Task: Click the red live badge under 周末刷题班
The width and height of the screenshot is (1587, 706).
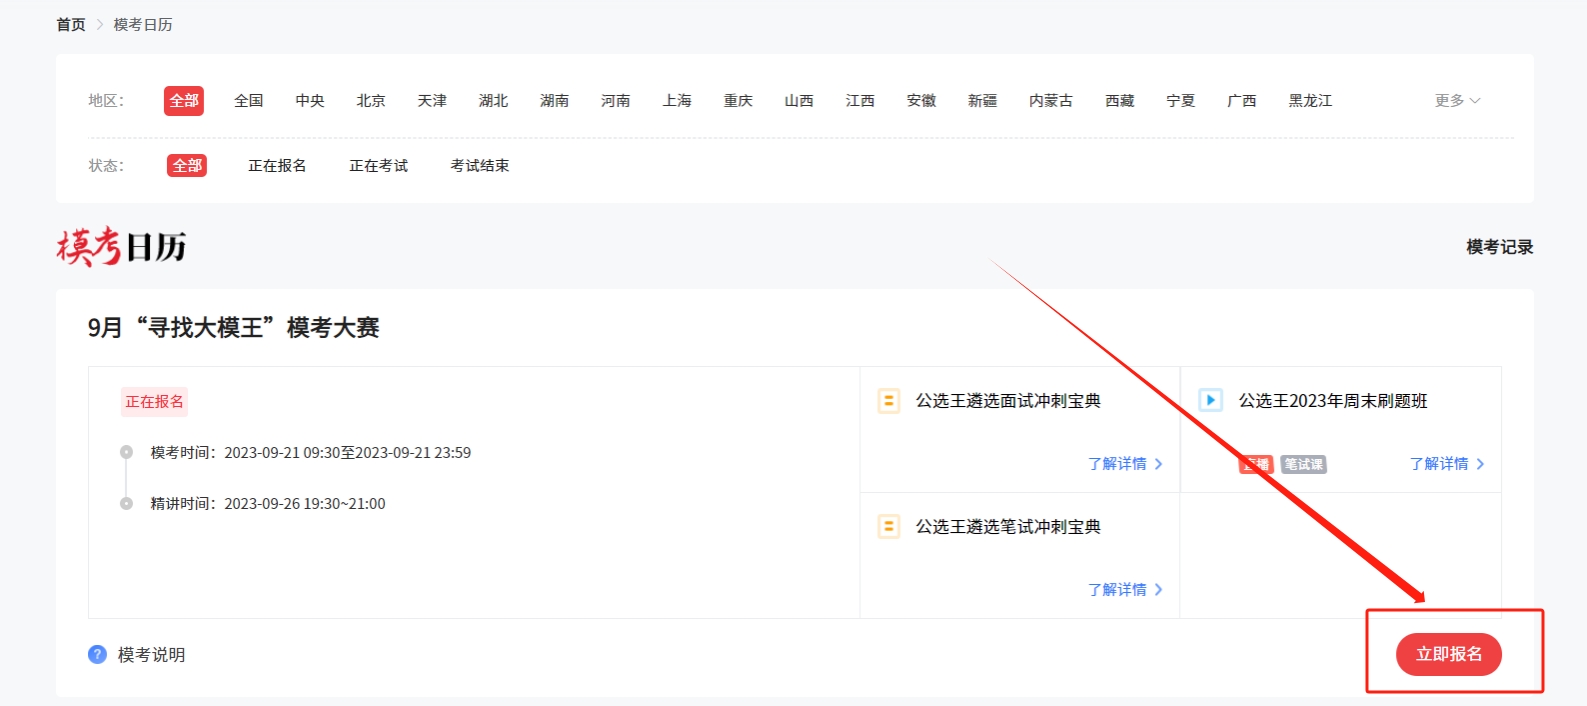Action: (1256, 464)
